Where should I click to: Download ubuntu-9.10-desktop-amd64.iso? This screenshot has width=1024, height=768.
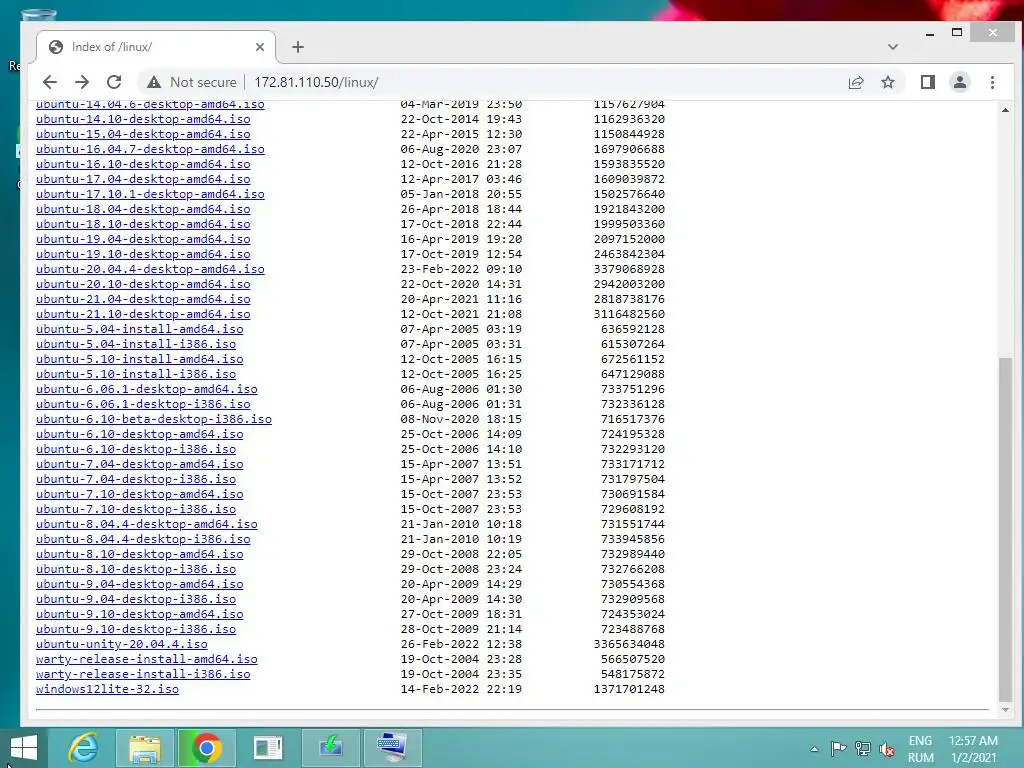pos(140,615)
